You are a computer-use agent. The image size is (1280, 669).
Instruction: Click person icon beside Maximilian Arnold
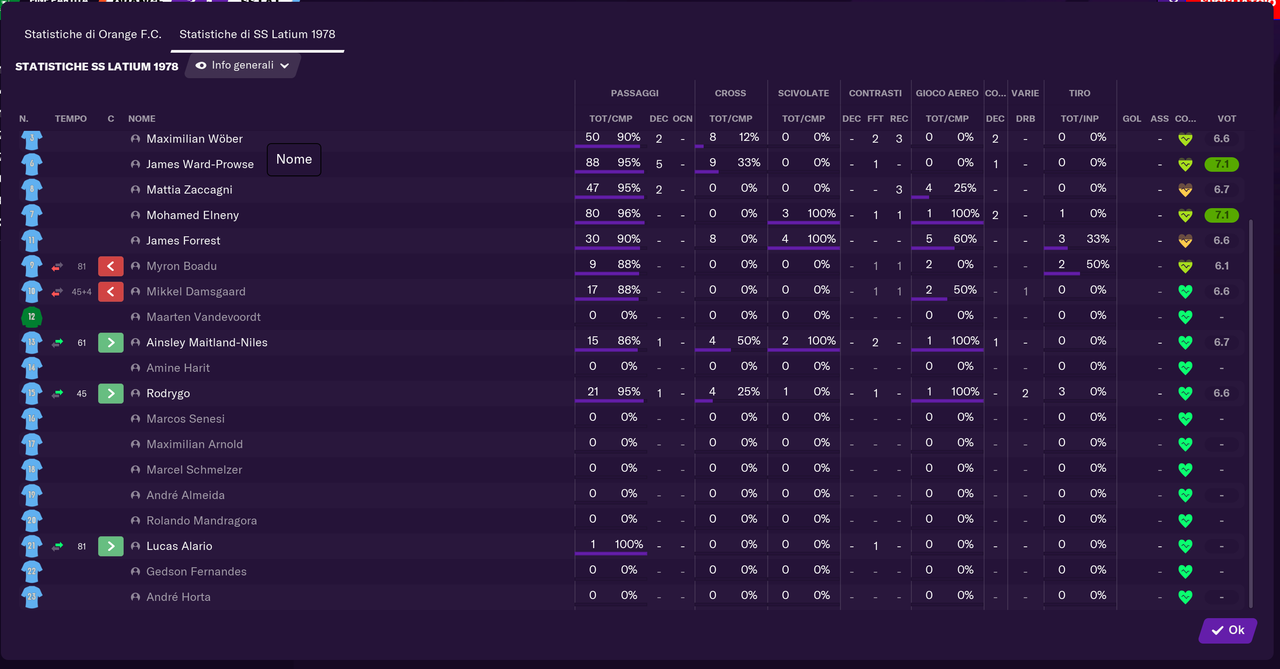[x=136, y=444]
